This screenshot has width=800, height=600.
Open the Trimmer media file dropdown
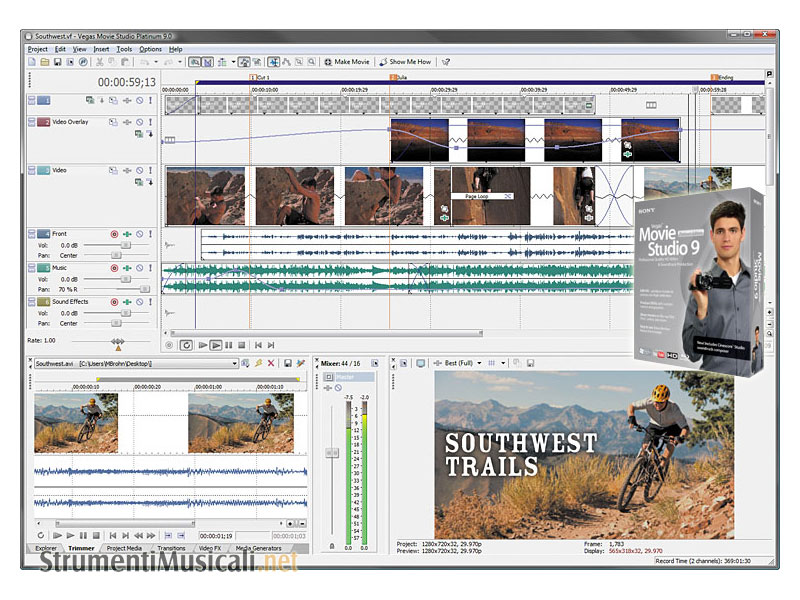tap(235, 364)
